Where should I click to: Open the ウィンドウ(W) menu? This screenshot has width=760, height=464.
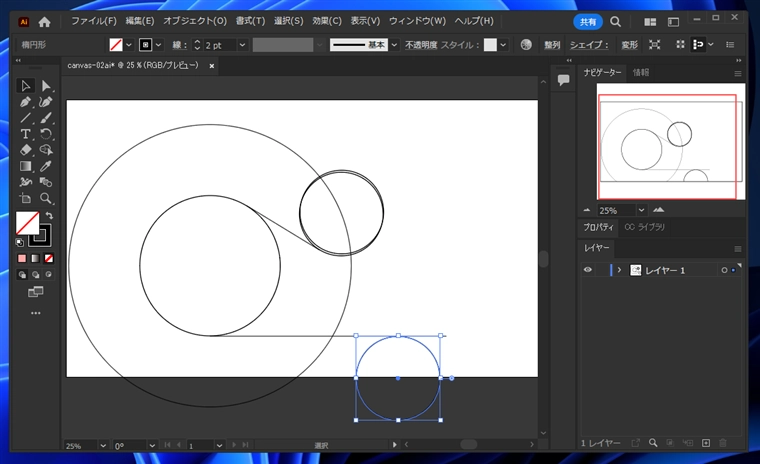click(417, 21)
